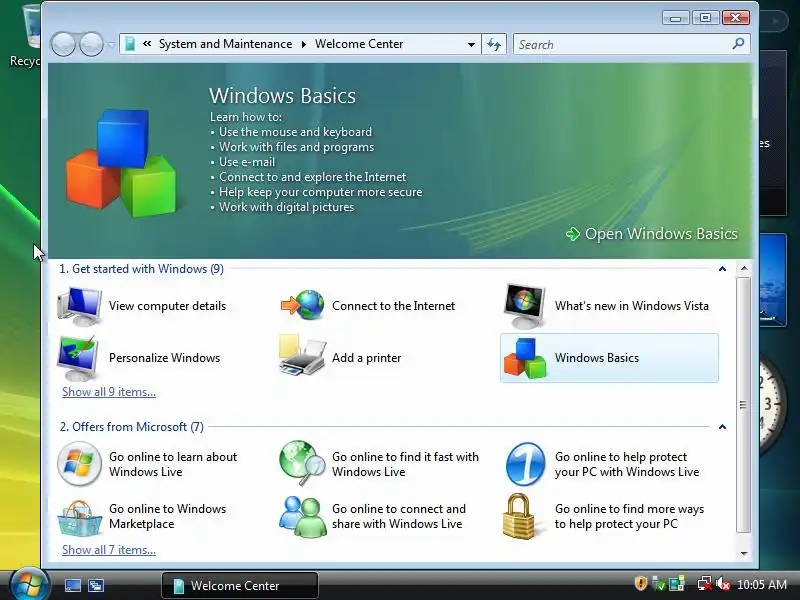
Task: Select the Windows Basics cubes icon in list
Action: tap(525, 358)
